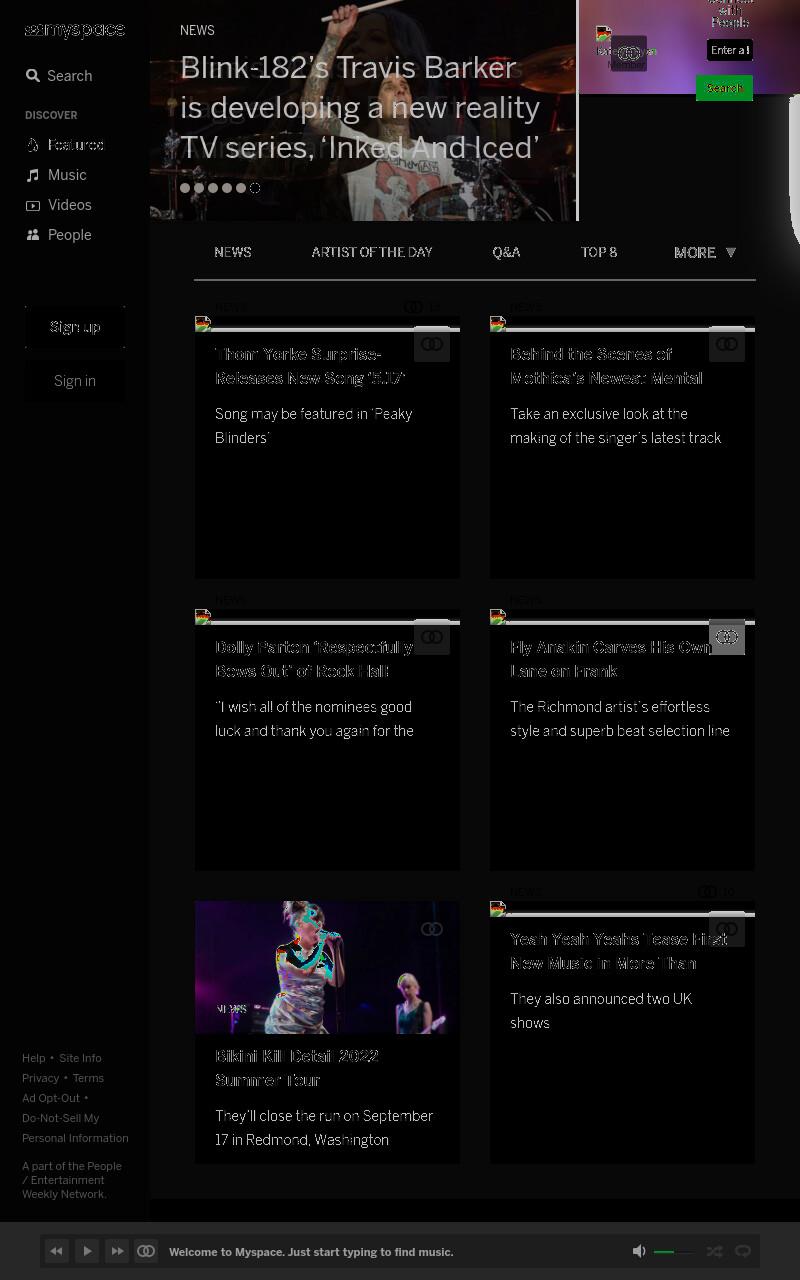The width and height of the screenshot is (800, 1280).
Task: Click 'Song may be featured in Peaky Blinders' text
Action: pos(314,426)
